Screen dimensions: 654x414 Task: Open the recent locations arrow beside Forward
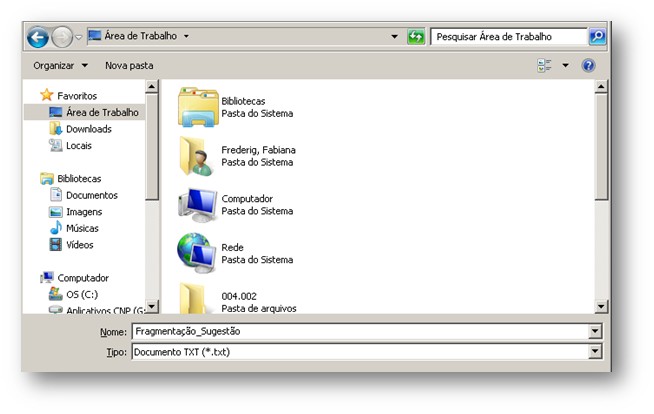point(78,38)
